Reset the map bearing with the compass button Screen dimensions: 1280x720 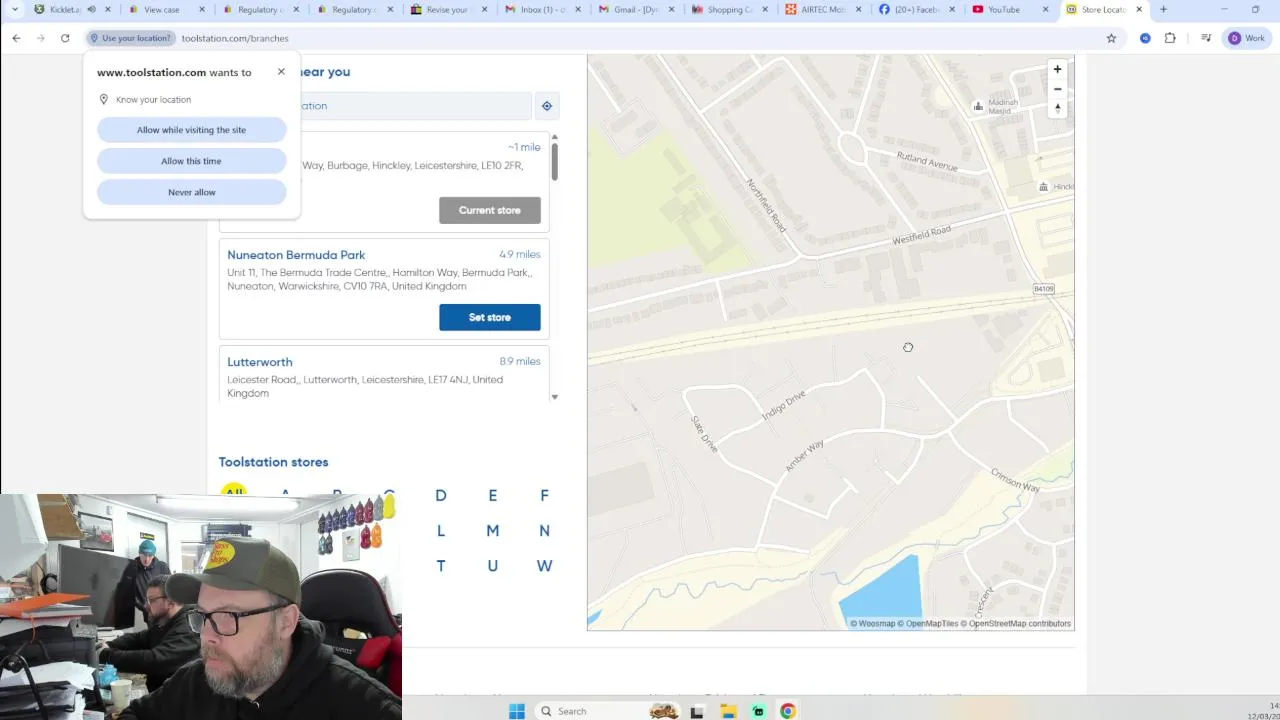click(x=1057, y=108)
